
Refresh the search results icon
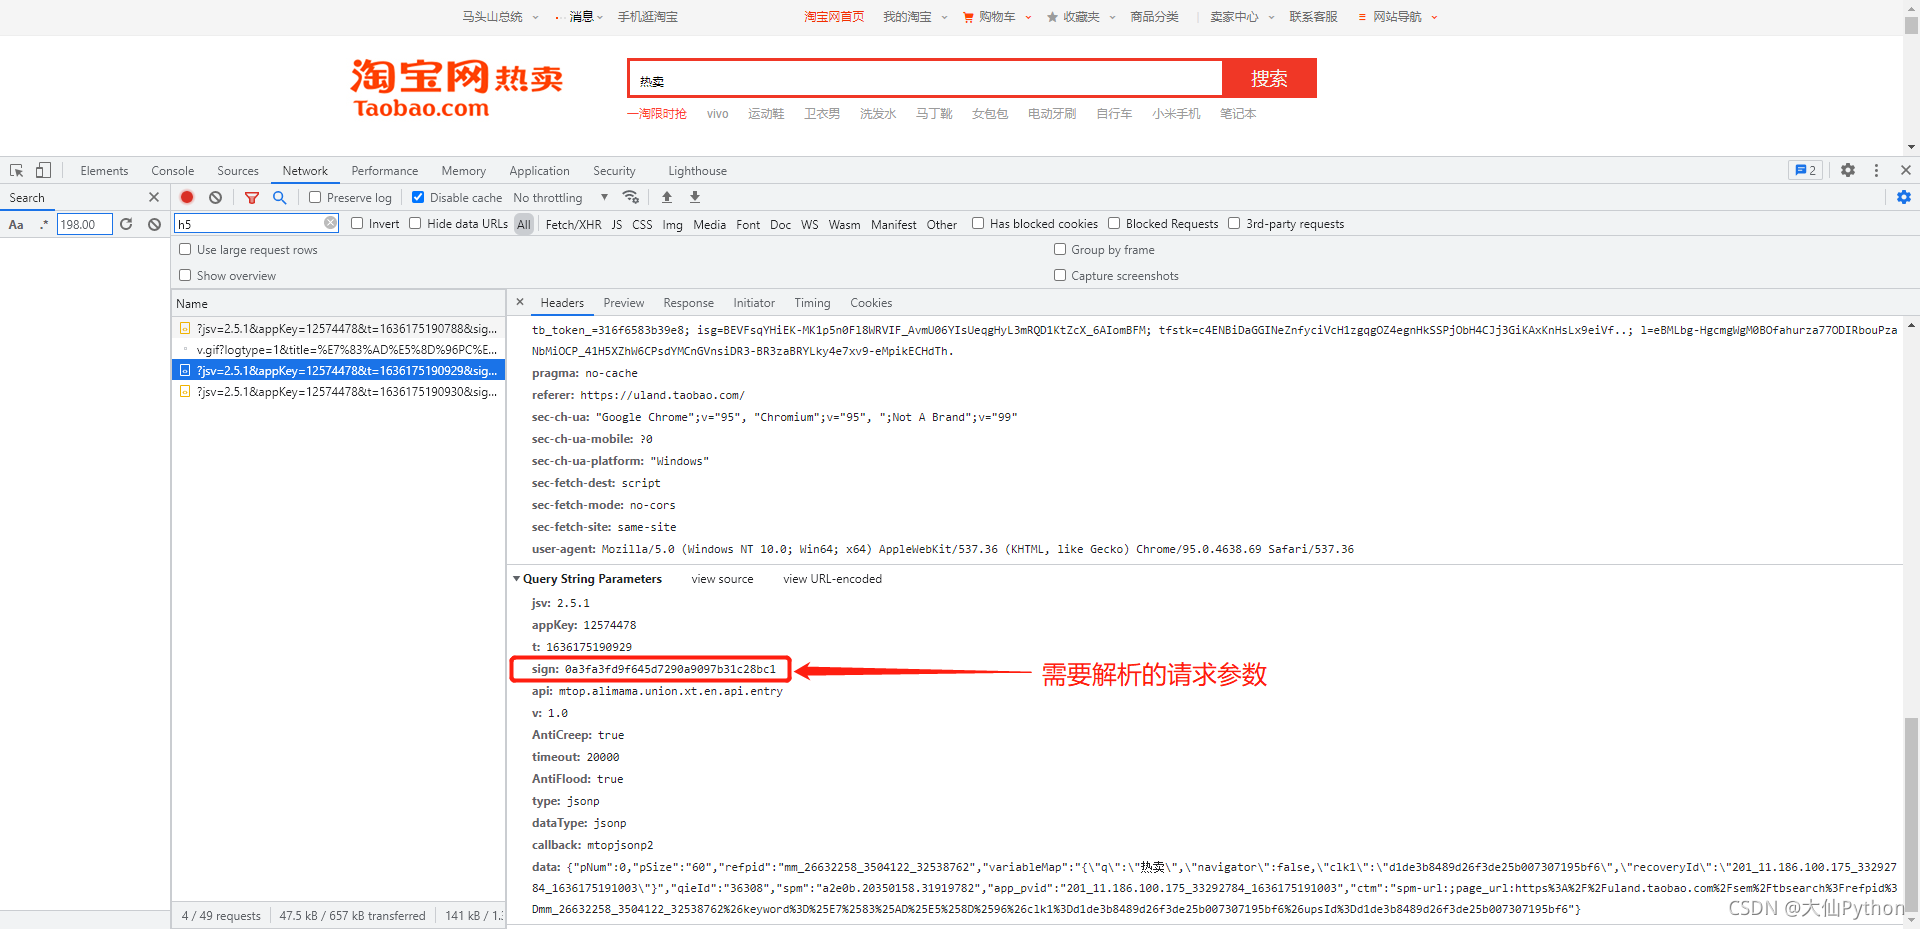pyautogui.click(x=126, y=224)
